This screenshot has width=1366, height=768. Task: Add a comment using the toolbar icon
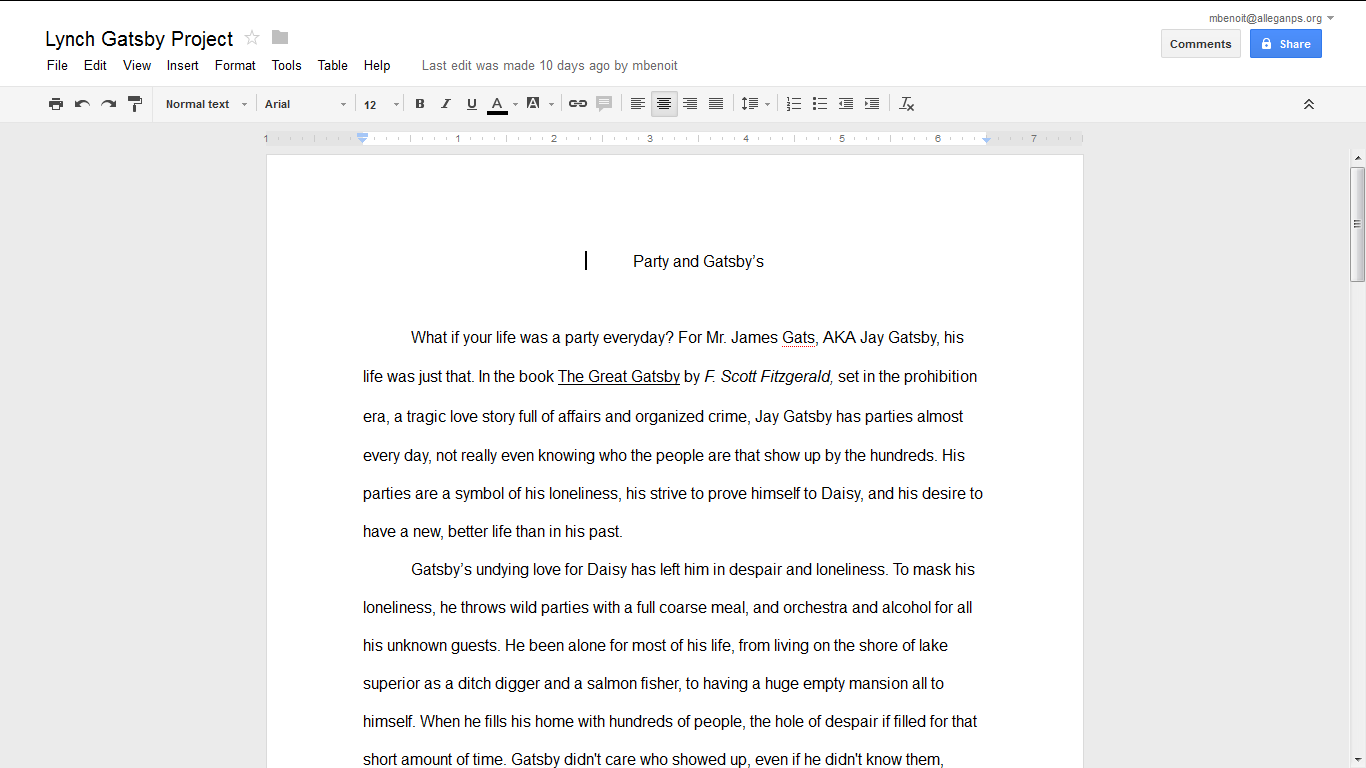pyautogui.click(x=604, y=104)
